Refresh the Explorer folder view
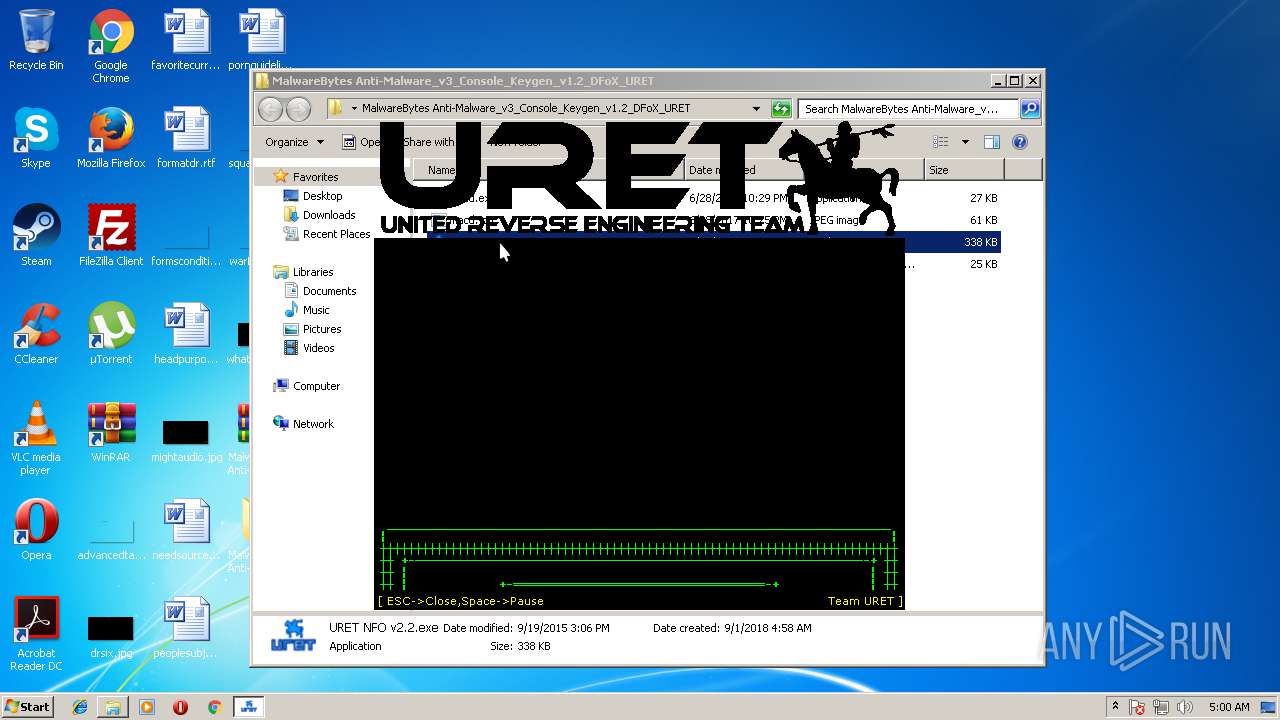This screenshot has height=720, width=1280. pyautogui.click(x=782, y=108)
